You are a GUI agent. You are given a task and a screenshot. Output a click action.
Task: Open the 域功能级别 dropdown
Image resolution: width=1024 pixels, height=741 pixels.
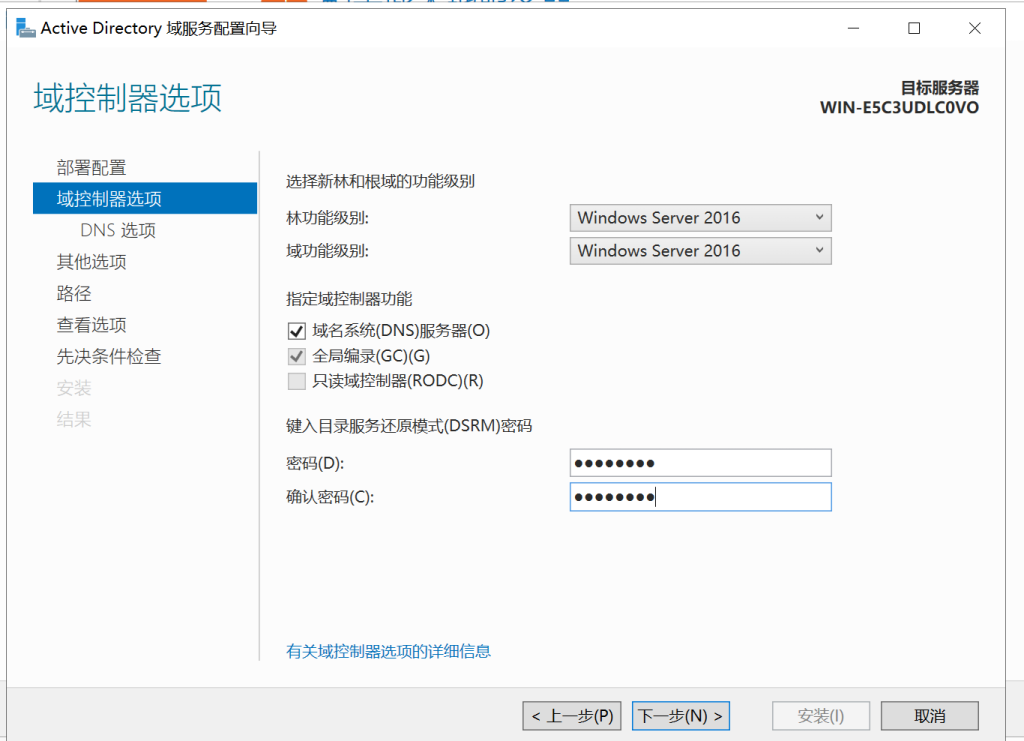[700, 251]
